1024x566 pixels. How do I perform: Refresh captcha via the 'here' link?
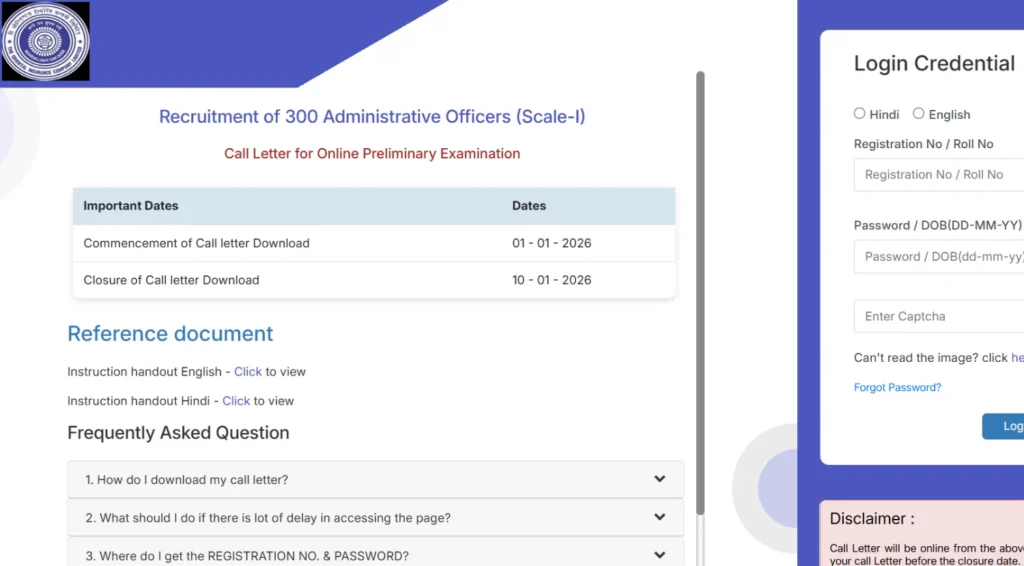[1017, 358]
